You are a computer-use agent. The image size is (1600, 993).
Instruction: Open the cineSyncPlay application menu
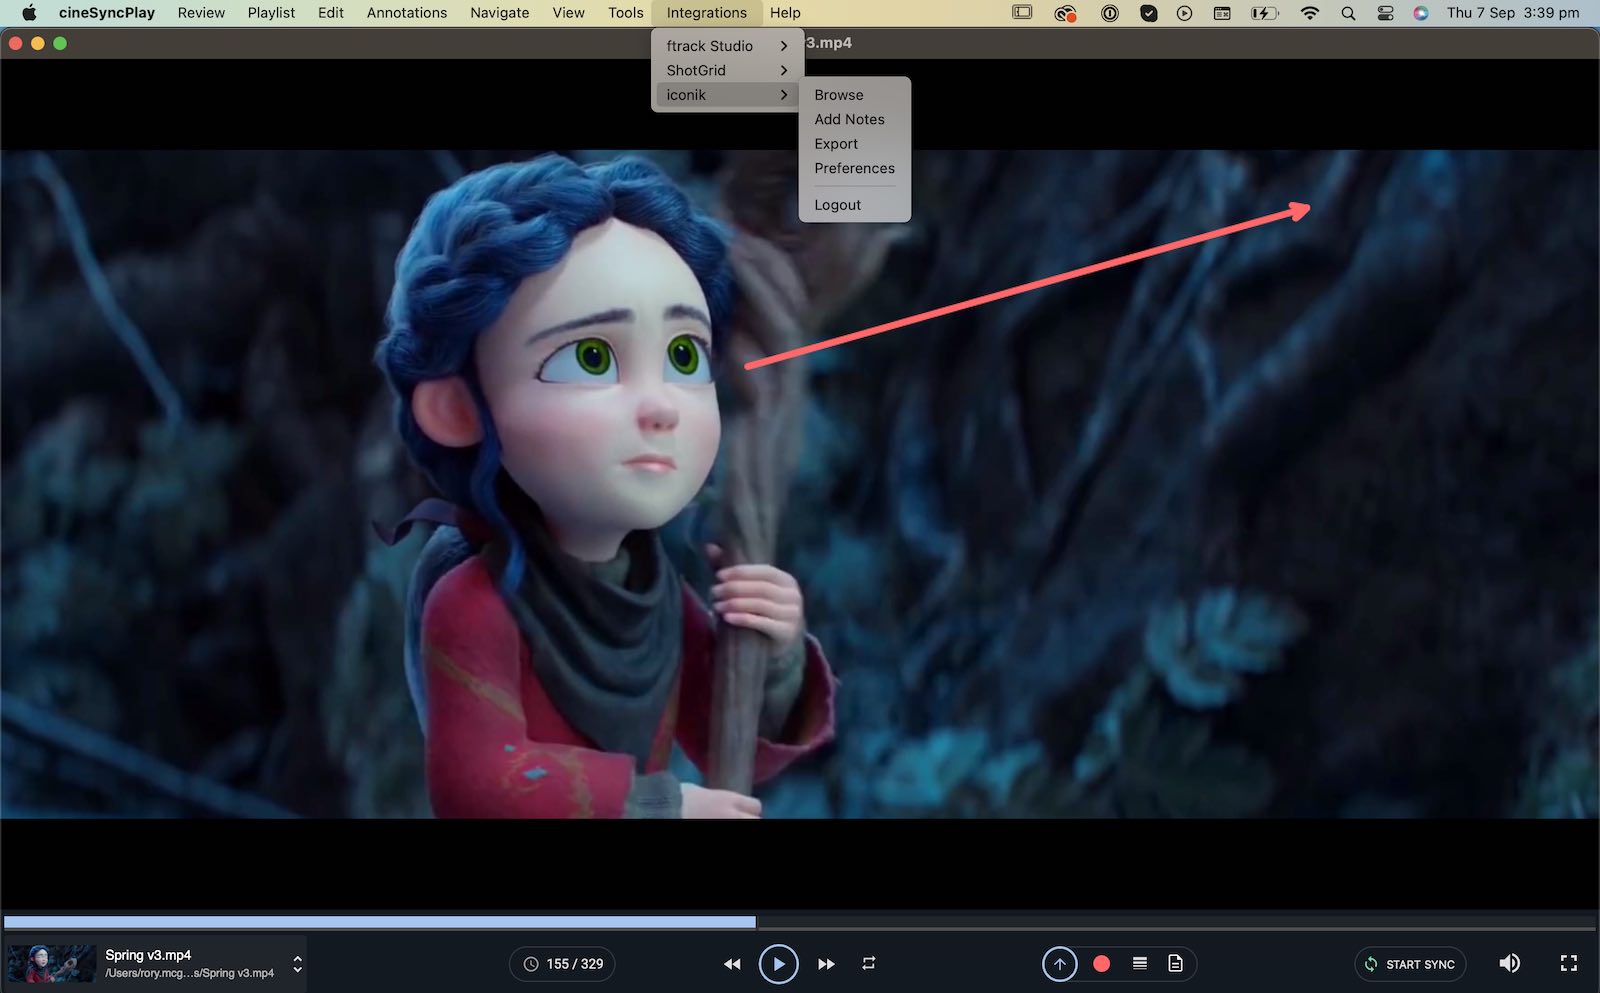click(x=107, y=13)
